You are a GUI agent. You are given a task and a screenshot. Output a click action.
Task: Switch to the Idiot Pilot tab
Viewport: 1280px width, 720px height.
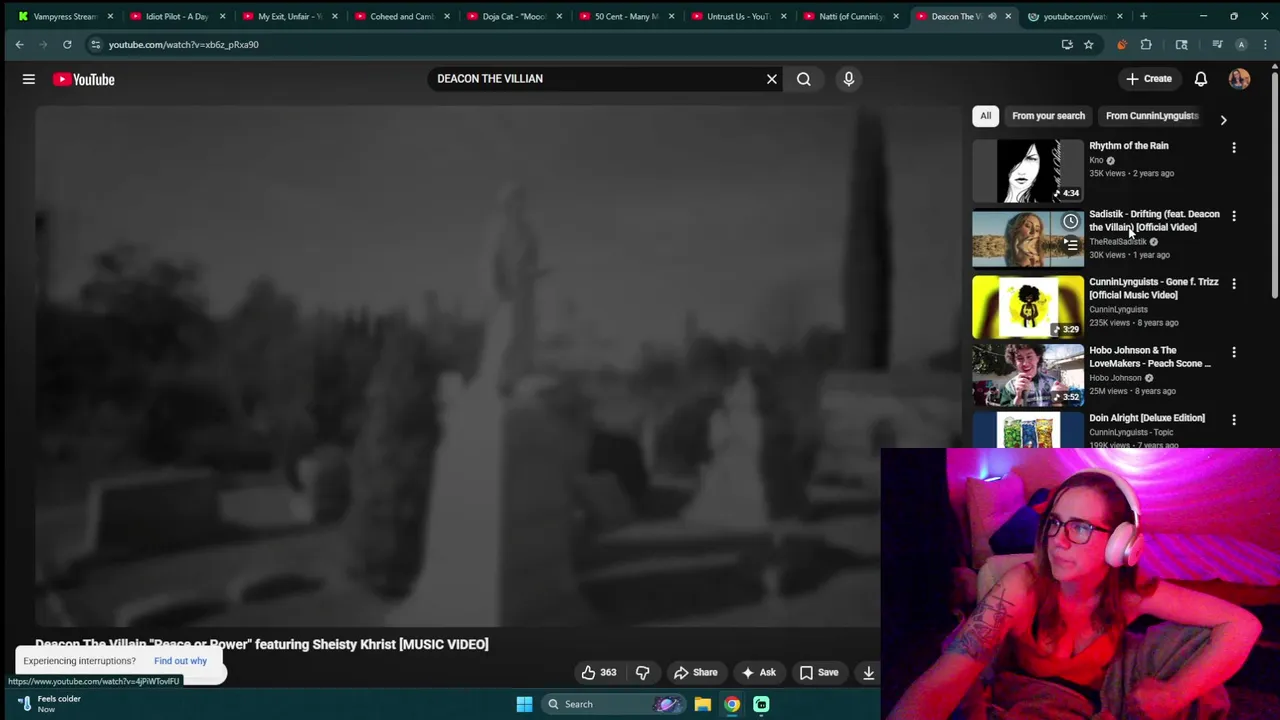pyautogui.click(x=176, y=16)
